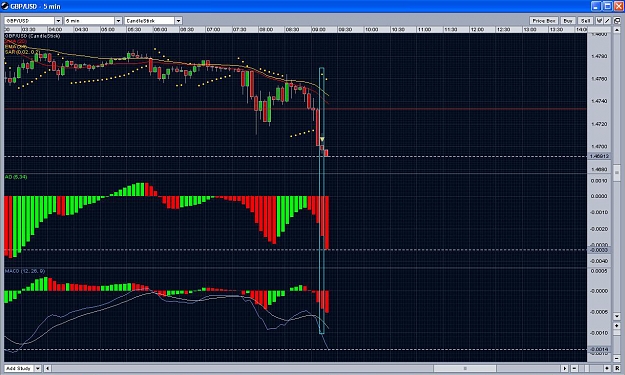Viewport: 625px width, 375px height.
Task: Click the GBP/USD (CandleStick) chart label
Action: click(32, 36)
